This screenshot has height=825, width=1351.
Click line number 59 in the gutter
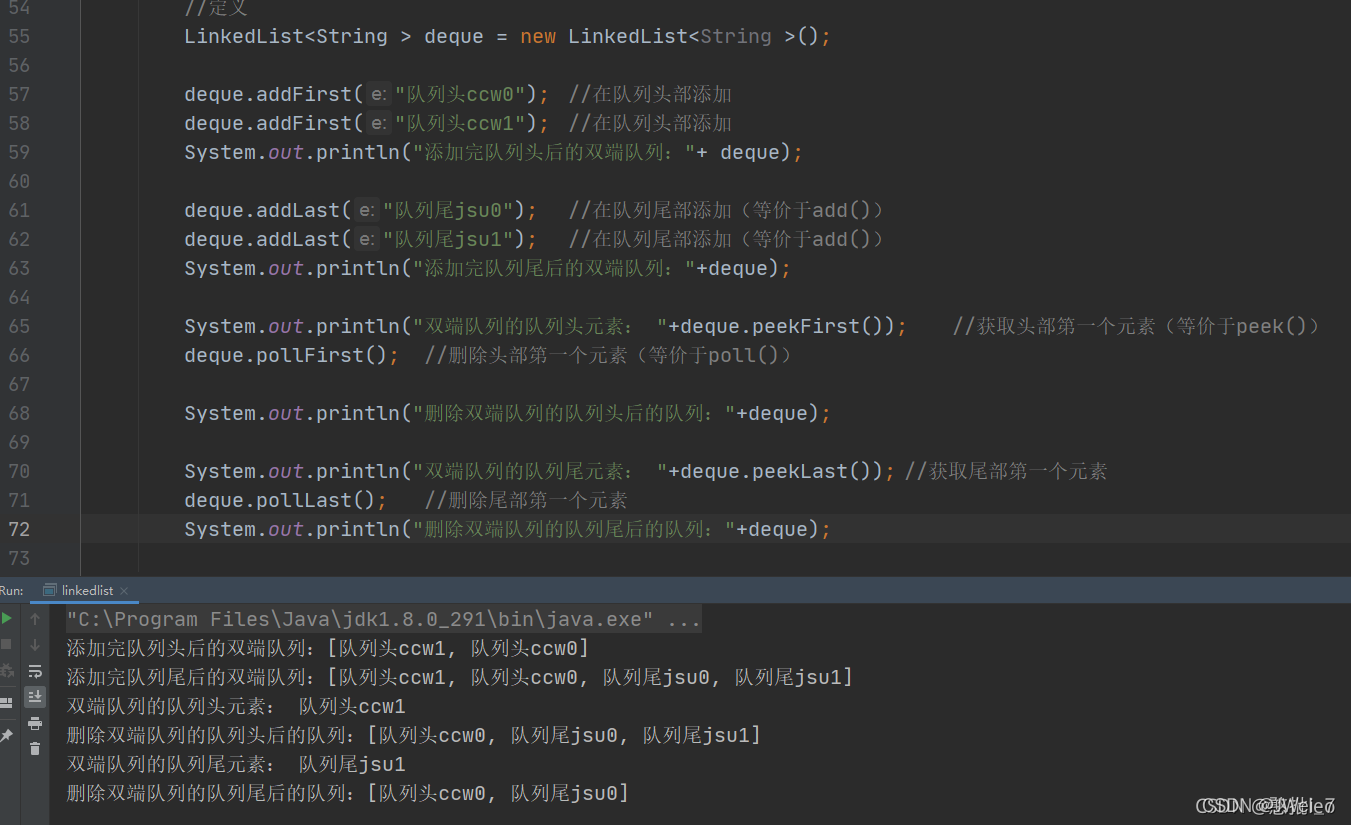pyautogui.click(x=20, y=152)
